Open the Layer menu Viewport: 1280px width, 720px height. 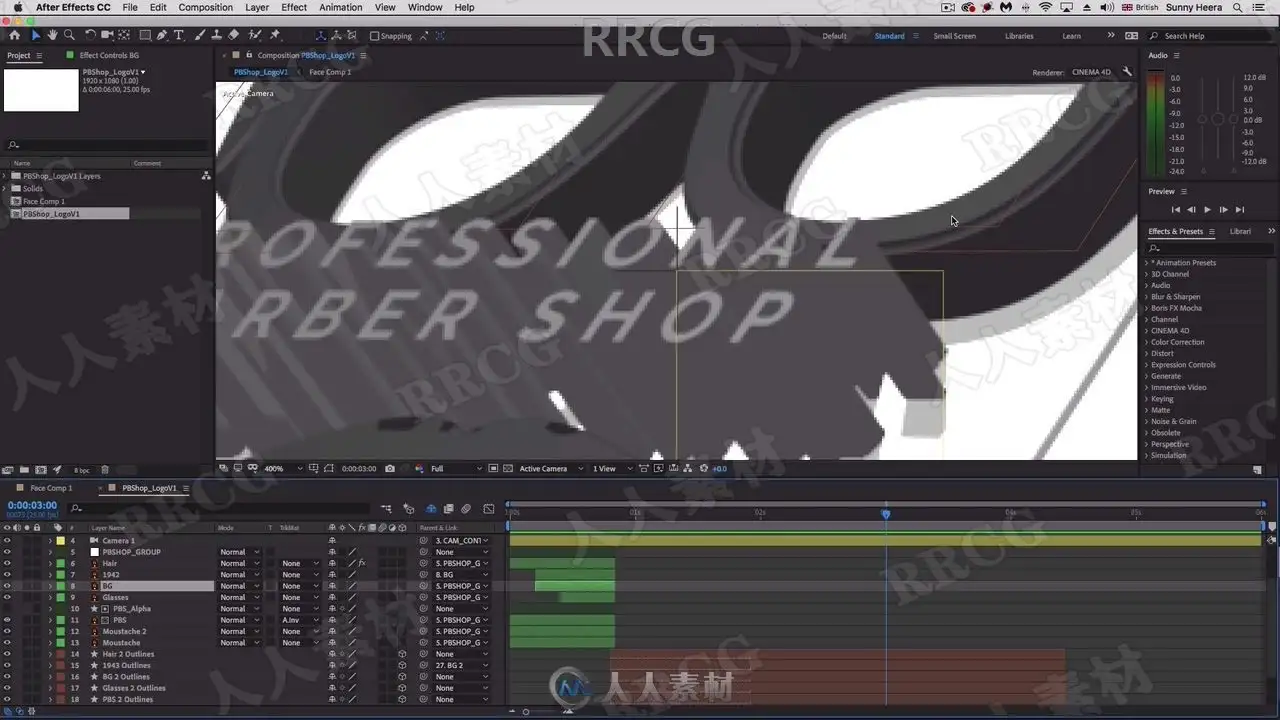[x=257, y=7]
